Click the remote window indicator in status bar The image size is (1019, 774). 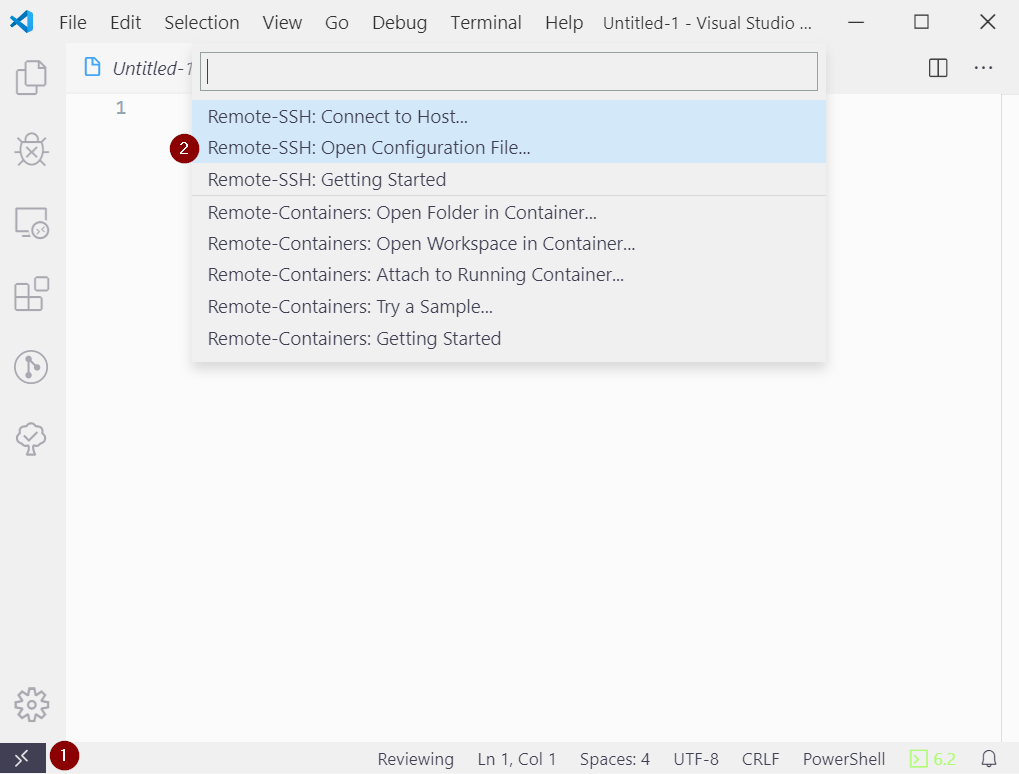coord(23,758)
